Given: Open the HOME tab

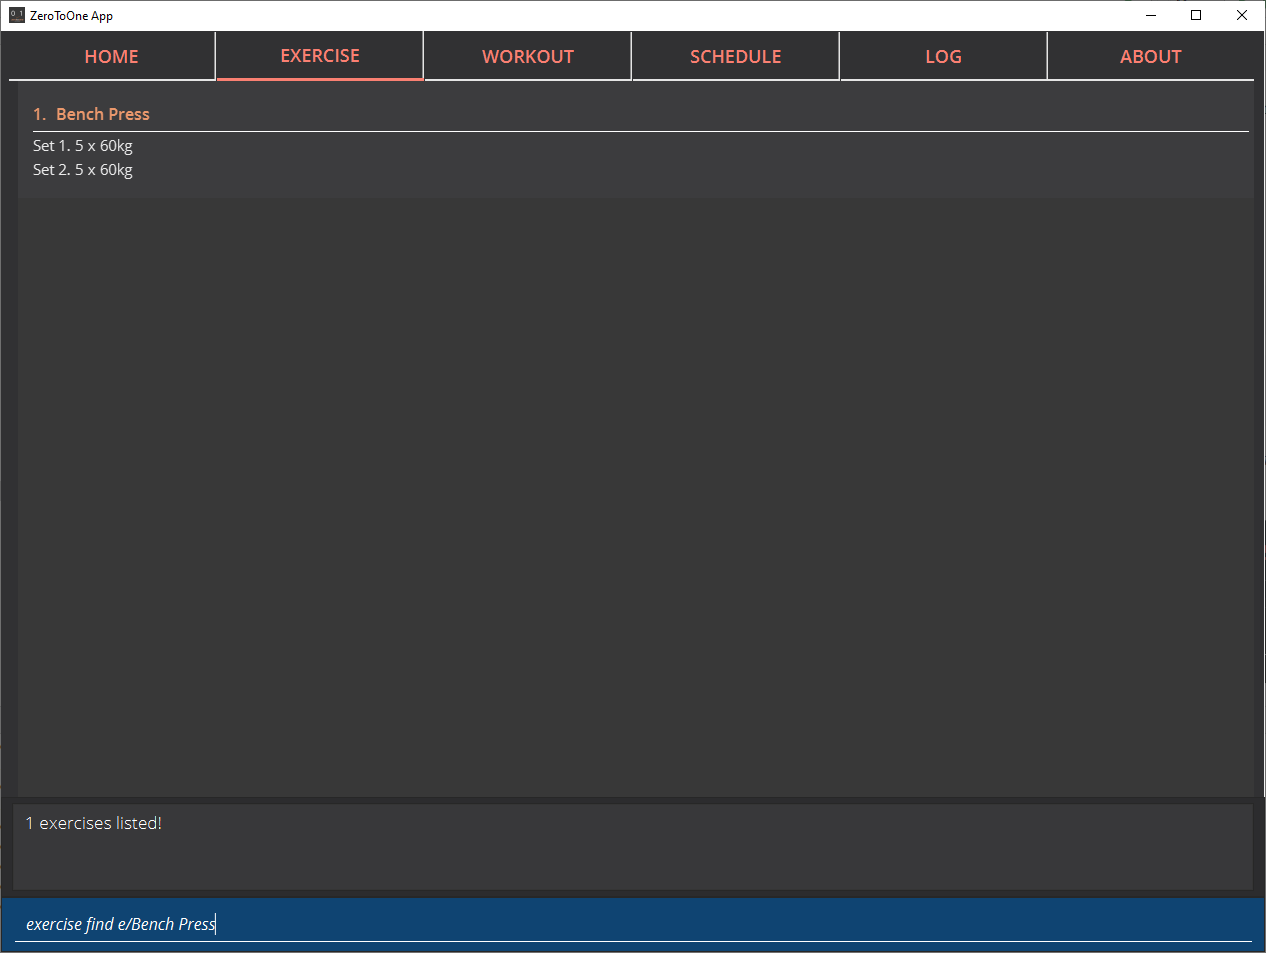Looking at the screenshot, I should 112,56.
